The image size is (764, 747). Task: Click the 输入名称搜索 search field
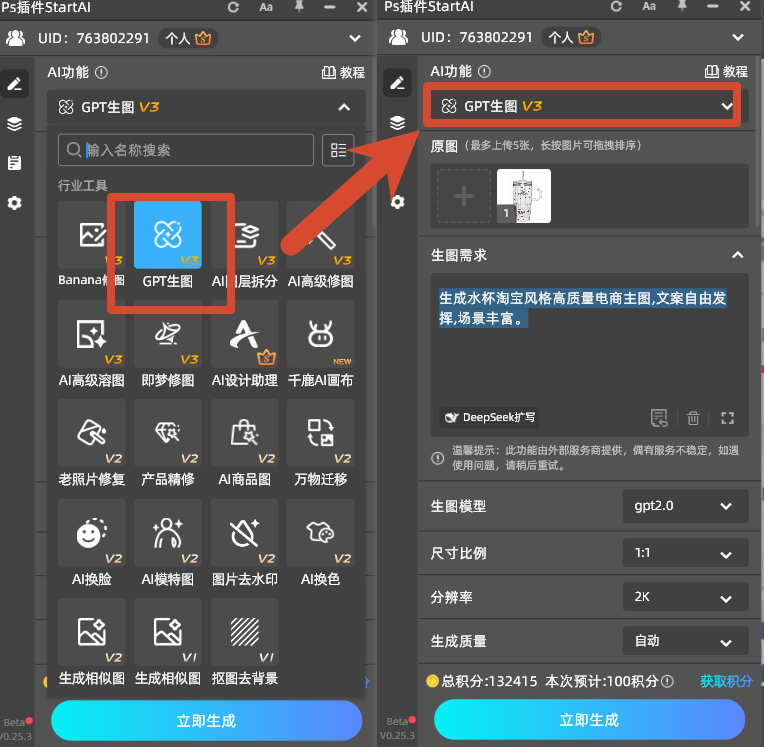pyautogui.click(x=186, y=150)
